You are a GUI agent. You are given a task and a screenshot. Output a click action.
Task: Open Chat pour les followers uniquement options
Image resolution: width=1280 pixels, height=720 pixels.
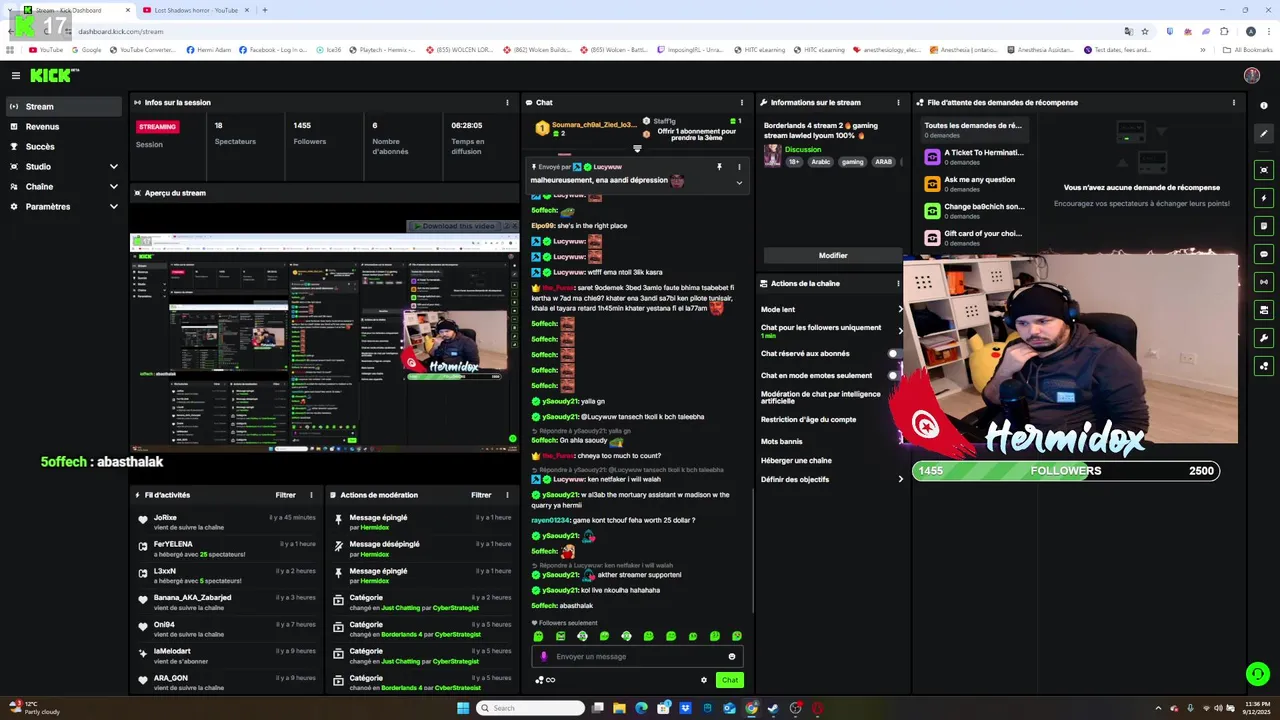tap(899, 330)
